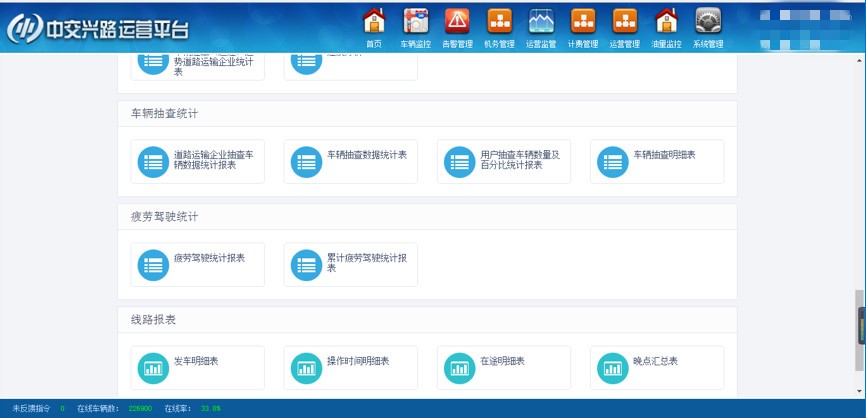Open 道路运输企业抽查车辆数据统计报表 report
Image resolution: width=866 pixels, height=418 pixels.
[x=198, y=161]
